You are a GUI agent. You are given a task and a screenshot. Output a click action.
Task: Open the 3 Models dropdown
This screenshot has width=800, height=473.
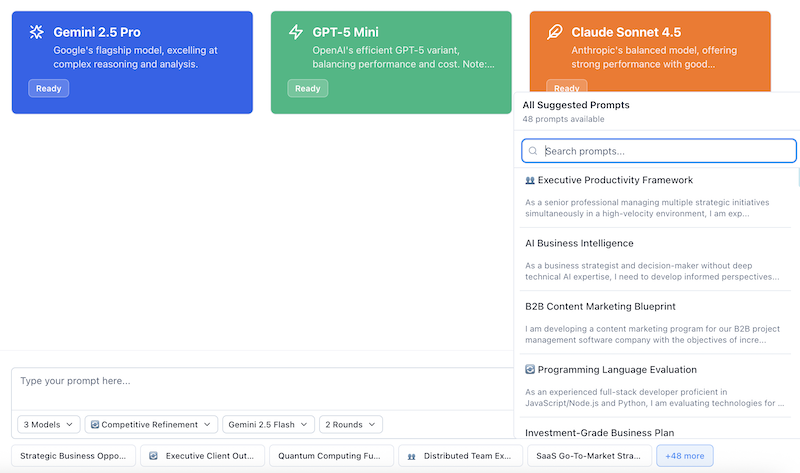tap(49, 424)
